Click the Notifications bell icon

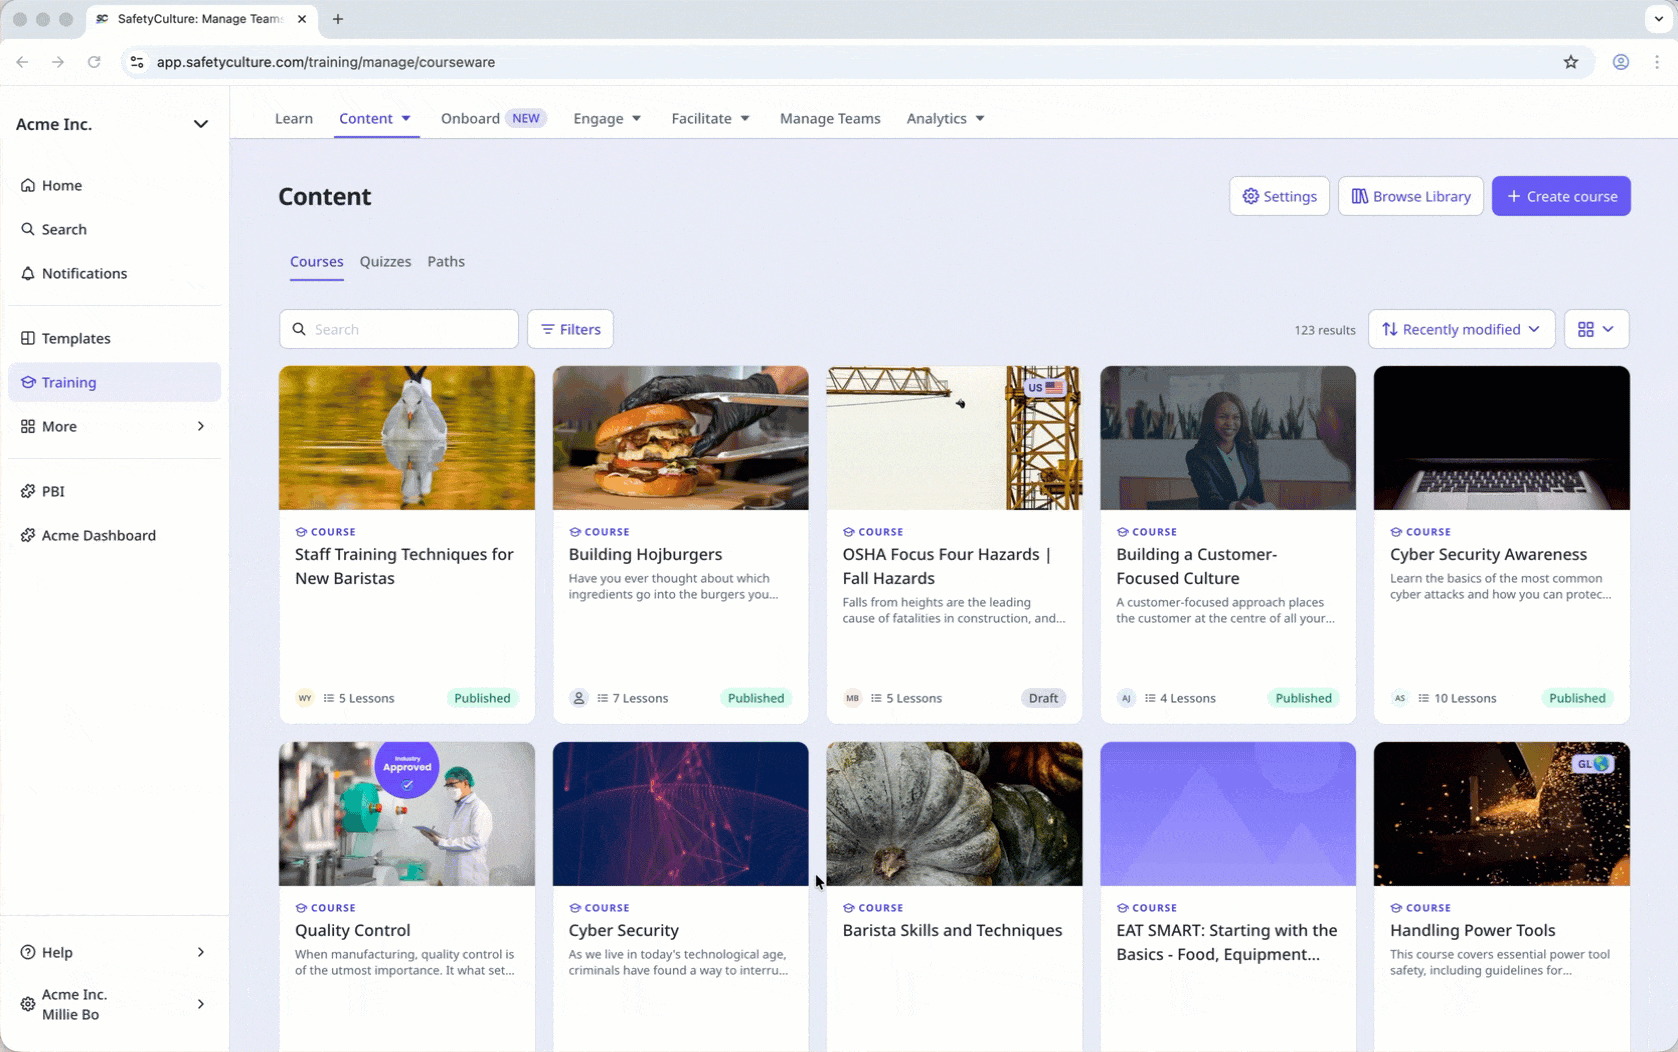pyautogui.click(x=28, y=273)
